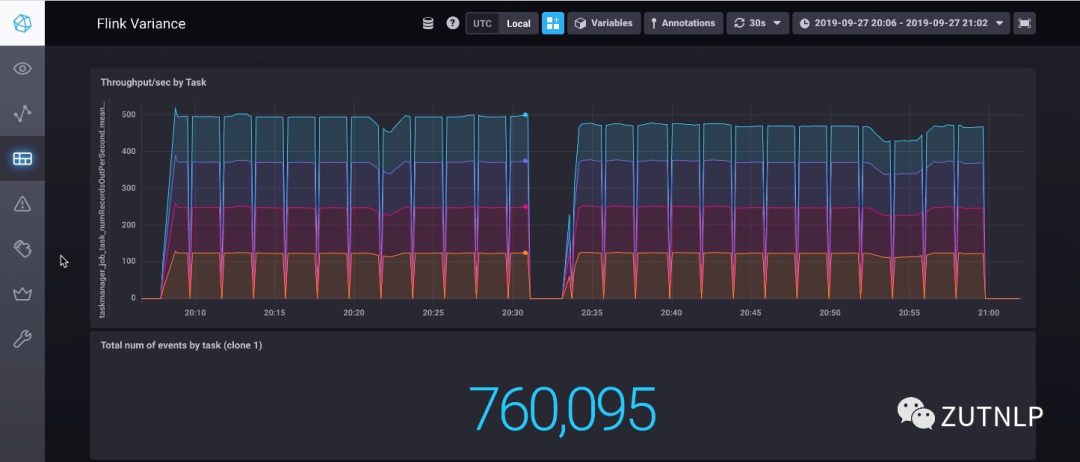The width and height of the screenshot is (1080, 462).
Task: Select the Dashboards icon in sidebar
Action: click(x=22, y=158)
